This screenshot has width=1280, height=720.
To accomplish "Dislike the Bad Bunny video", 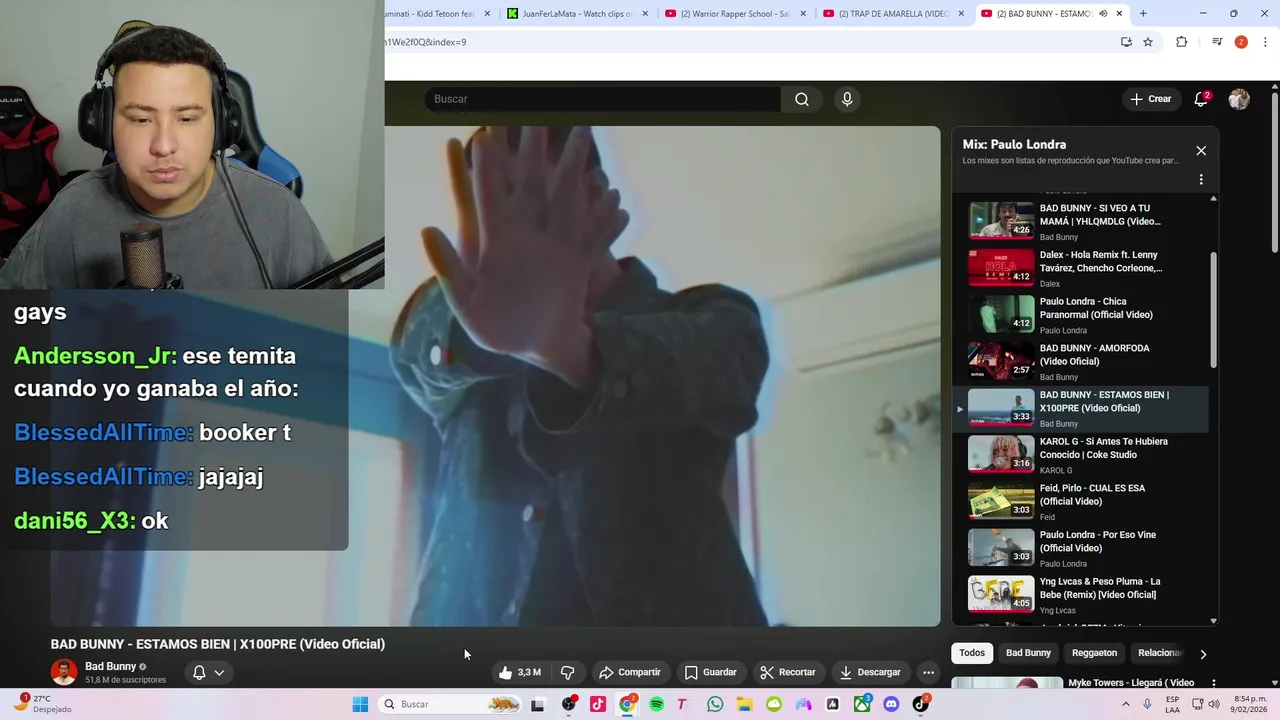I will pyautogui.click(x=567, y=672).
